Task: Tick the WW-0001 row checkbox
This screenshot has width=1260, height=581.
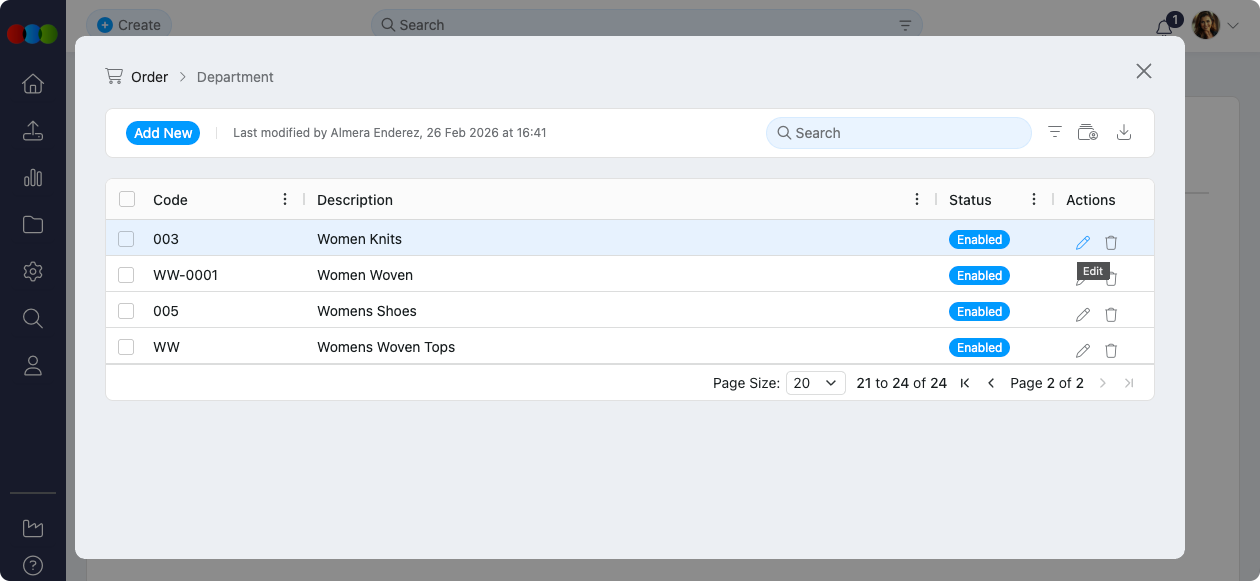Action: (126, 275)
